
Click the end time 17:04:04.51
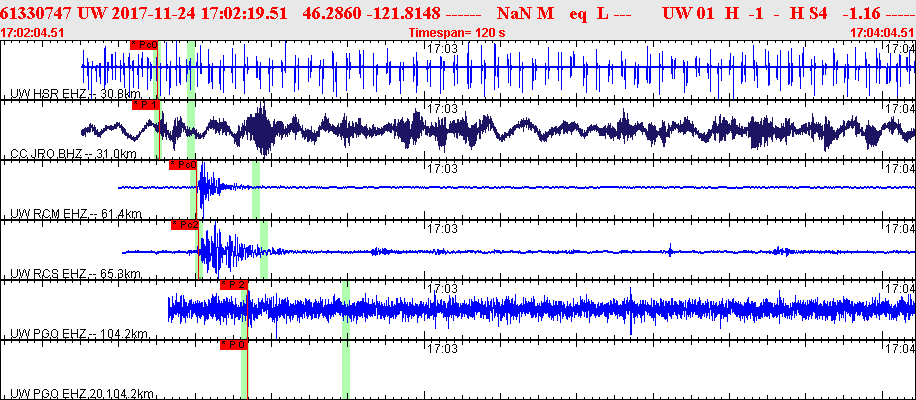[882, 32]
